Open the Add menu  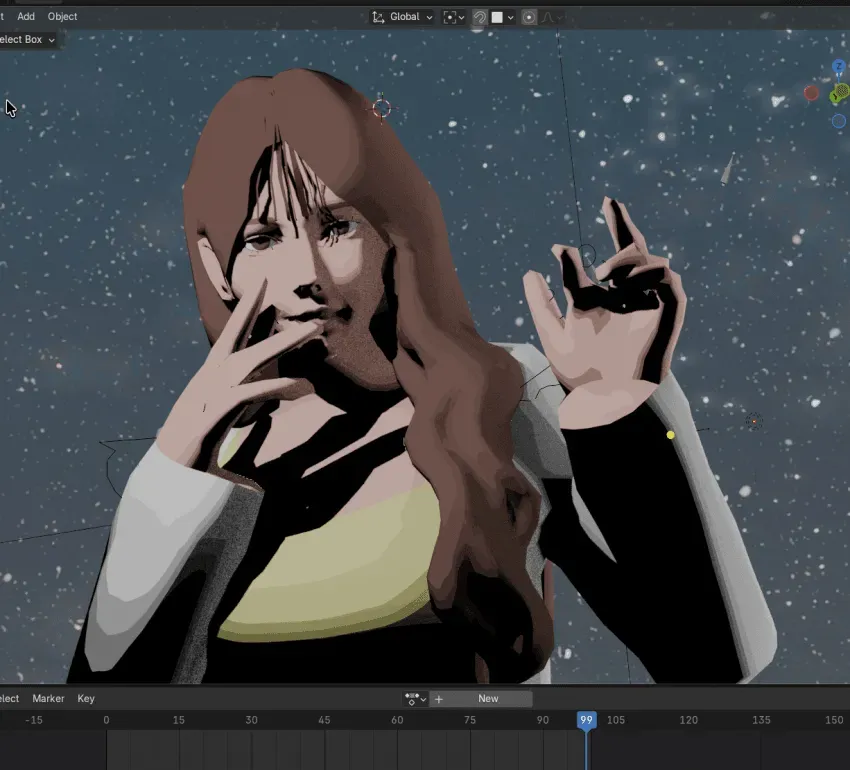[x=26, y=16]
